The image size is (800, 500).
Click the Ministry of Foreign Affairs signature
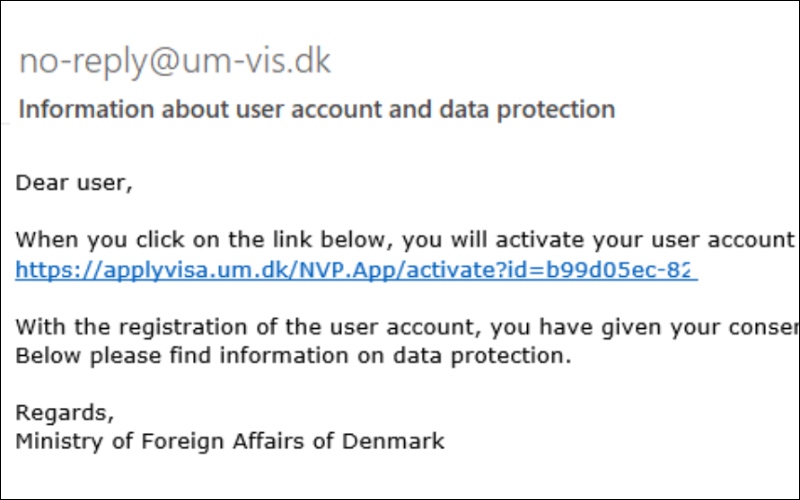click(230, 441)
